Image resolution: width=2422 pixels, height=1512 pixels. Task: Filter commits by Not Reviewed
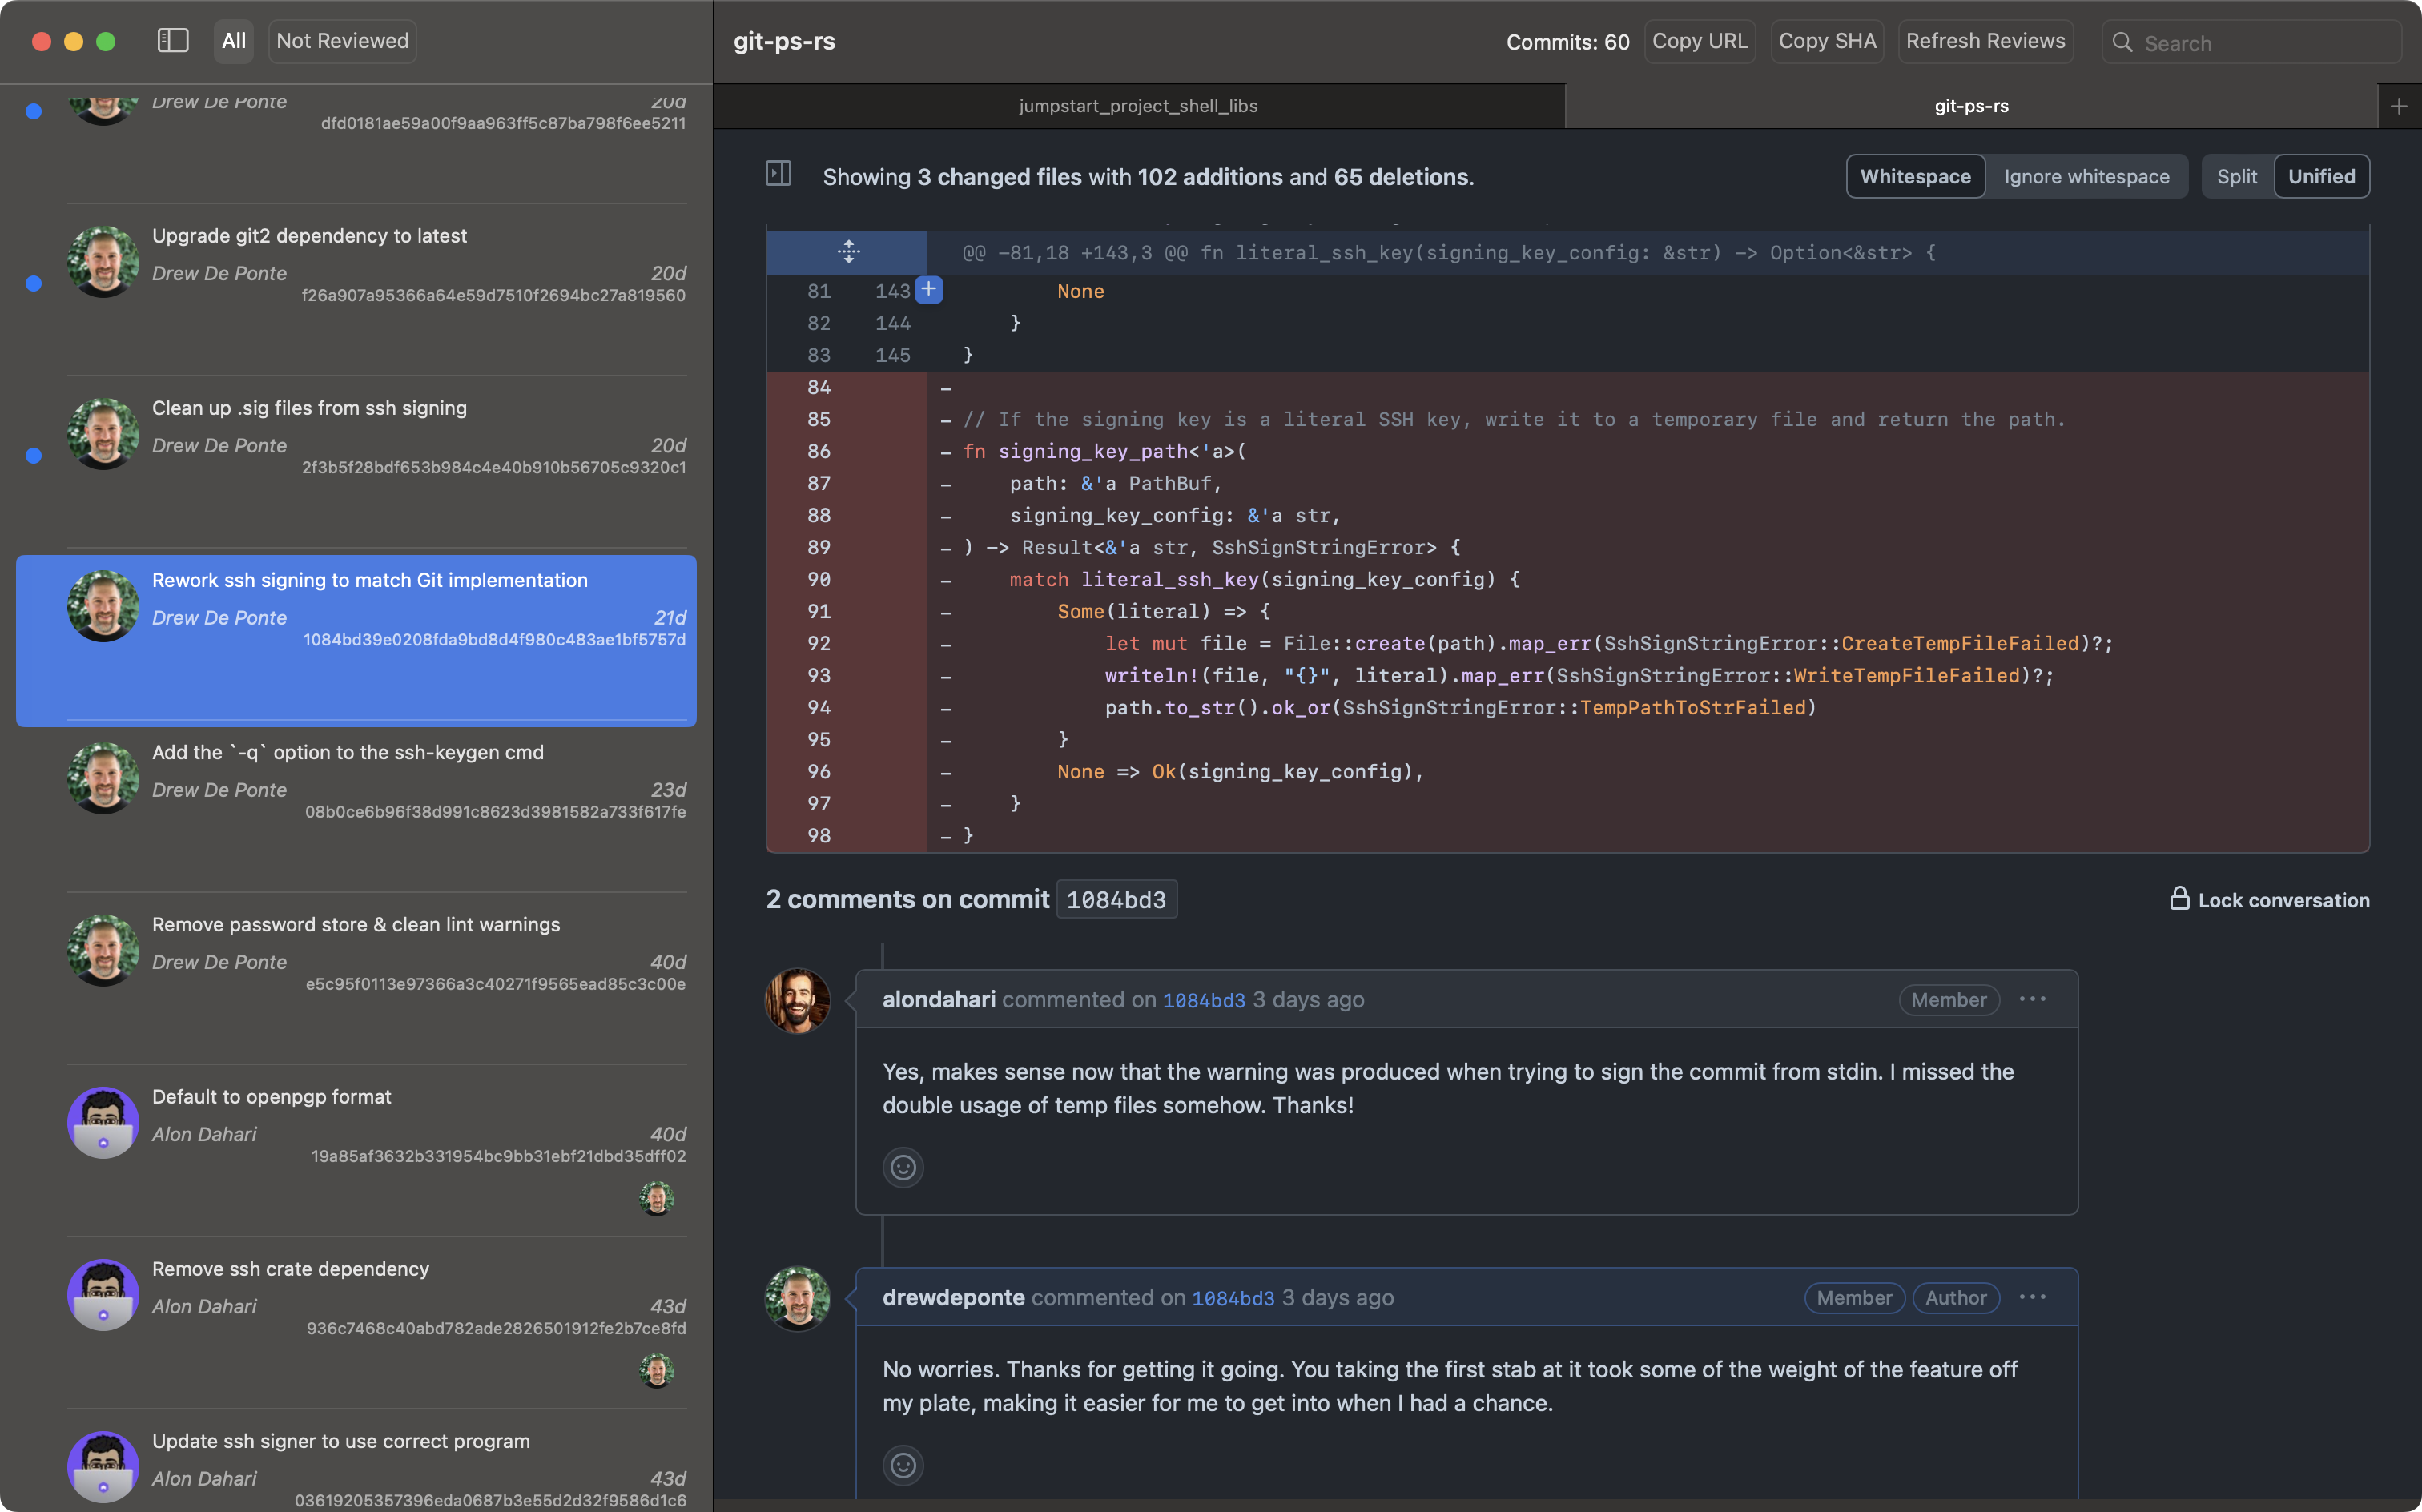342,41
